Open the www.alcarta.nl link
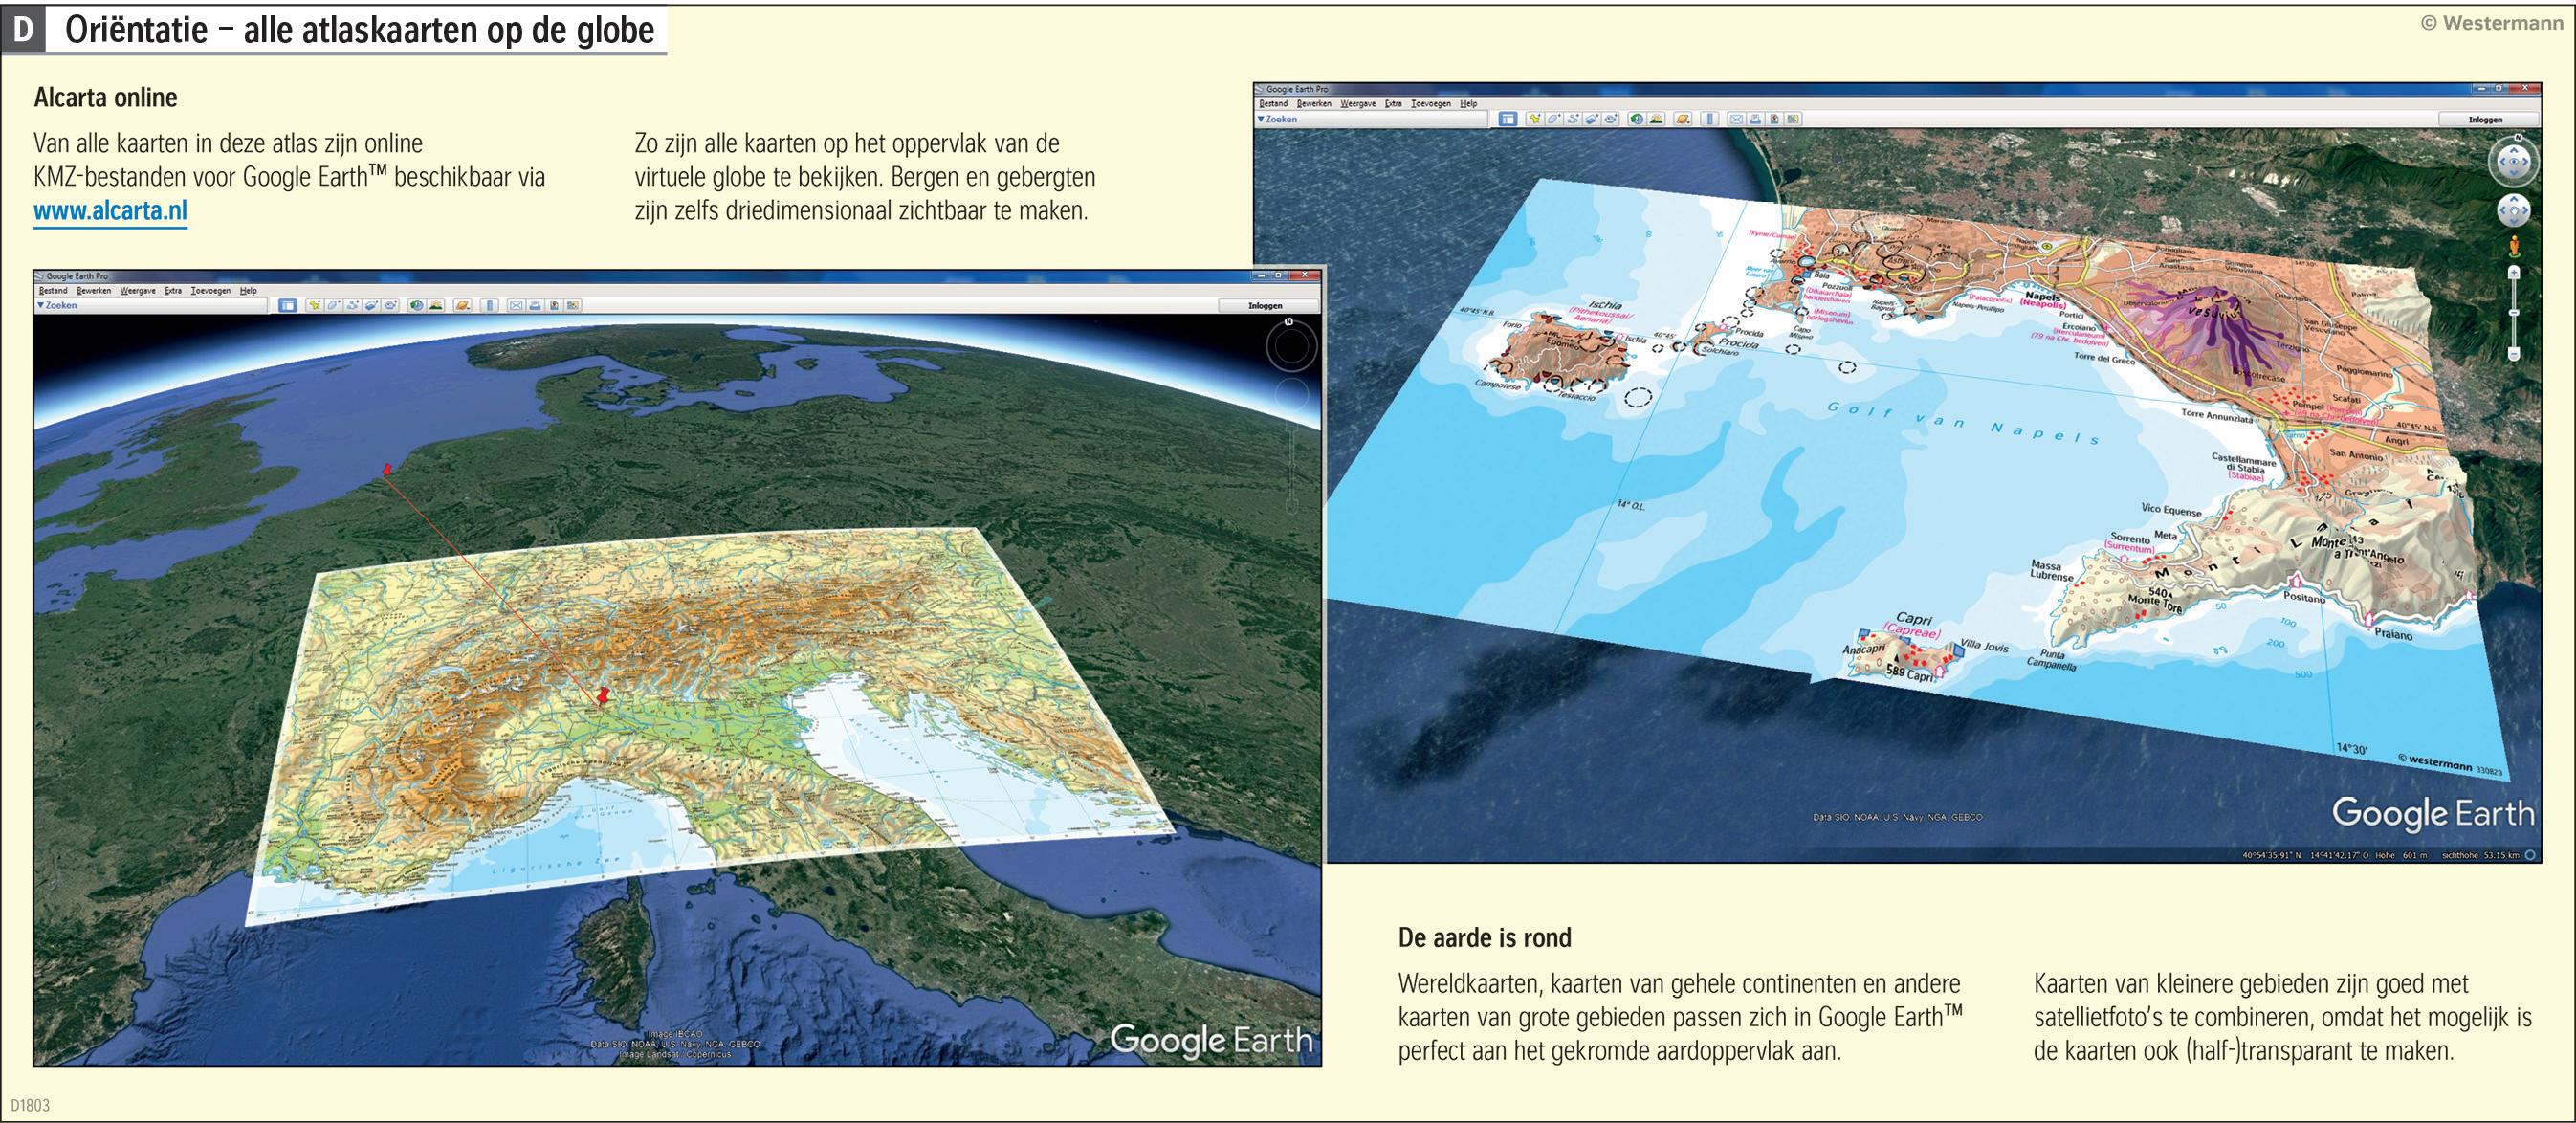Viewport: 2576px width, 1123px height. (110, 212)
